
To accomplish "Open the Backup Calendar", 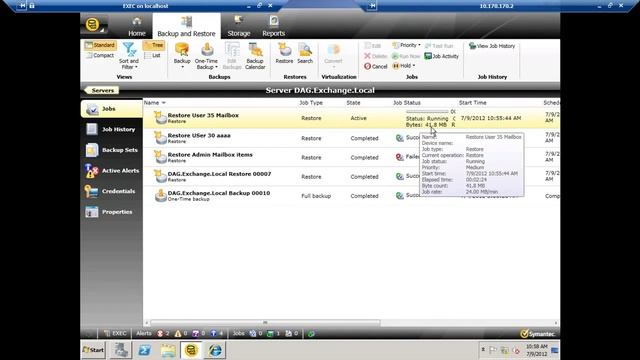I will (x=255, y=56).
